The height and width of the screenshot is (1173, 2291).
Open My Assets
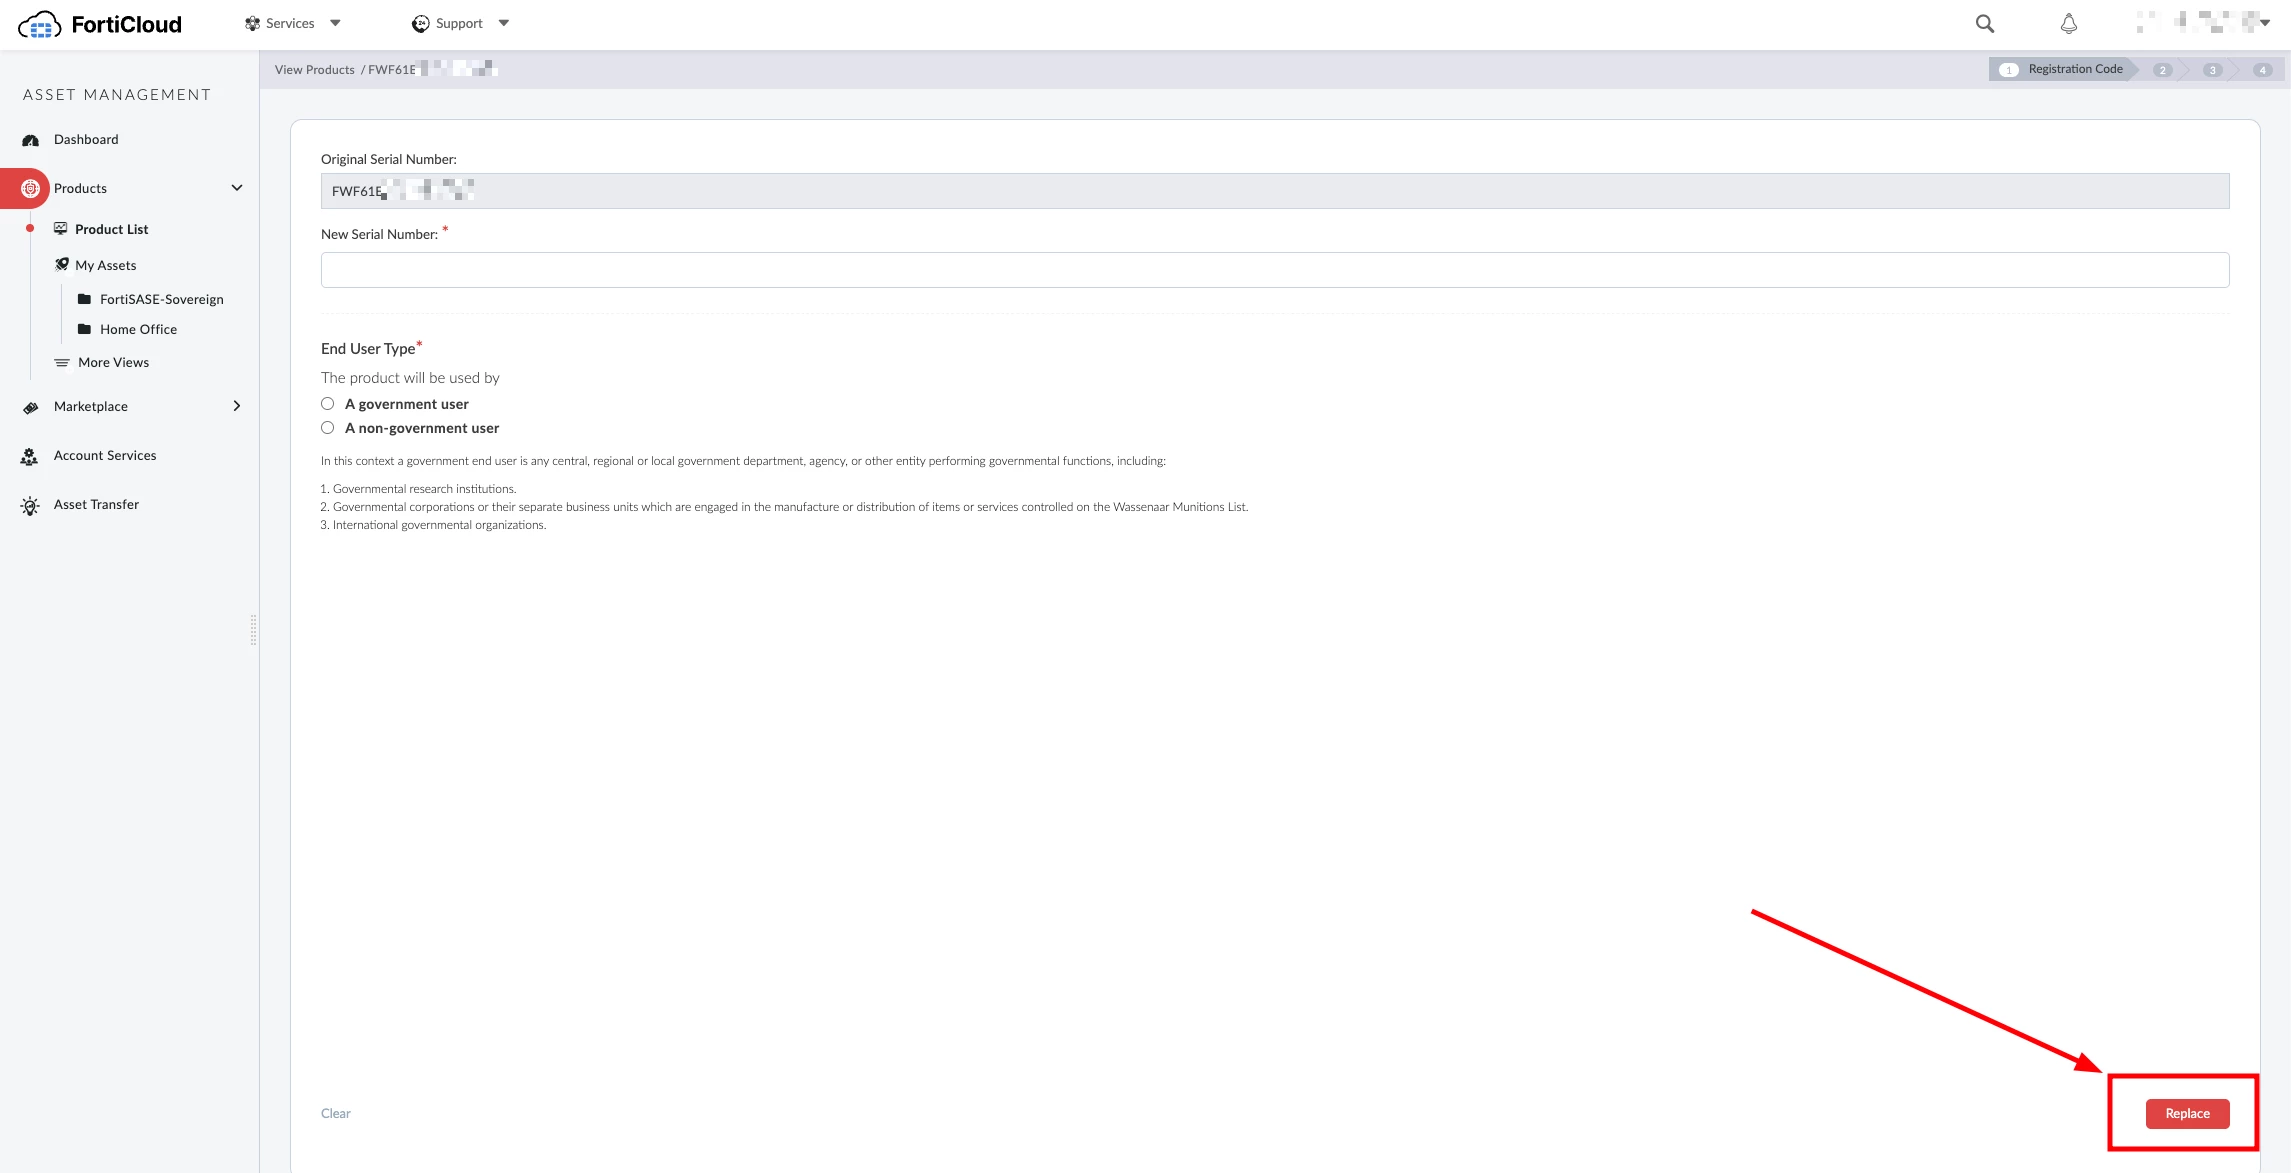point(106,265)
